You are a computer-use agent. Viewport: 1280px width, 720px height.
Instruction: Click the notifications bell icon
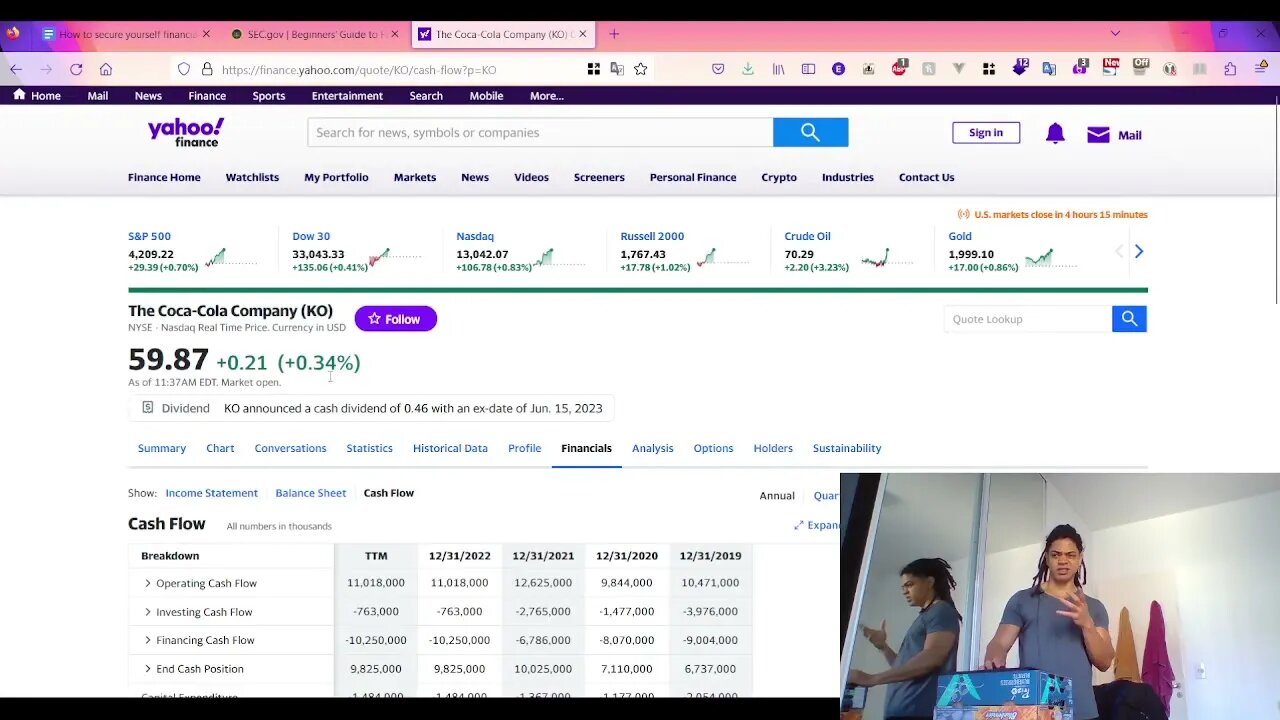[1055, 133]
